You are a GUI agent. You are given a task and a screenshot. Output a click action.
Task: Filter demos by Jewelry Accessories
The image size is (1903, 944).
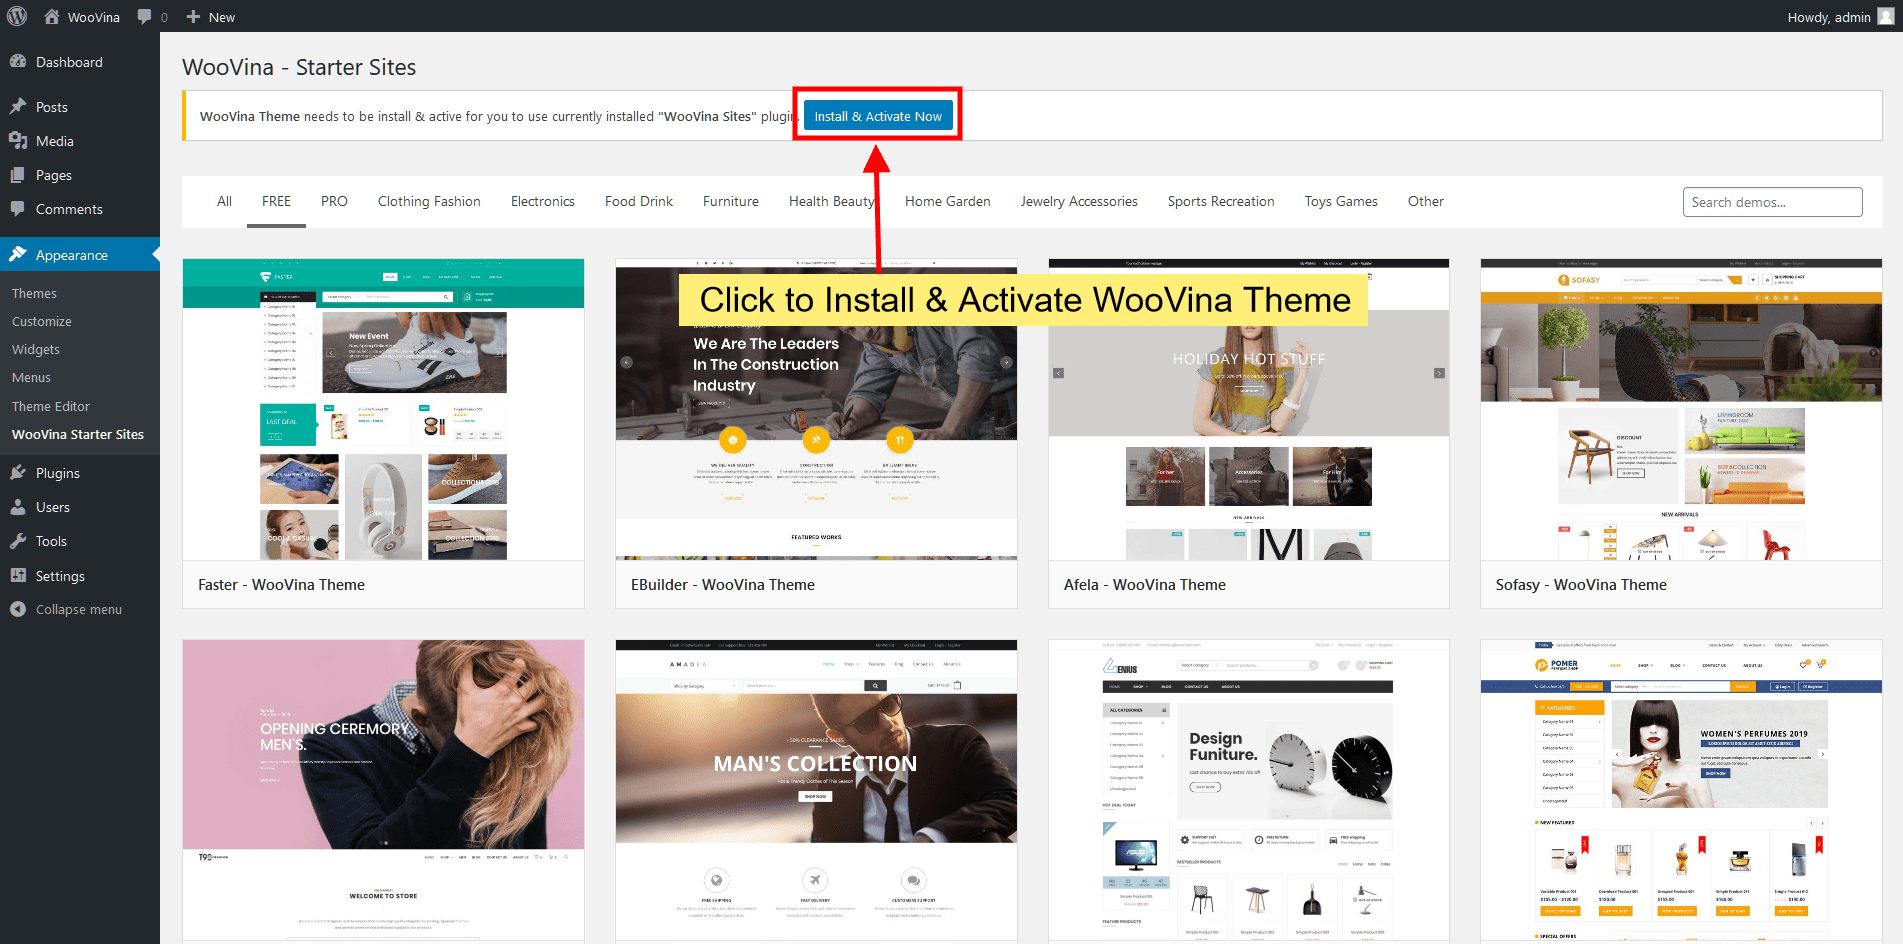coord(1079,201)
